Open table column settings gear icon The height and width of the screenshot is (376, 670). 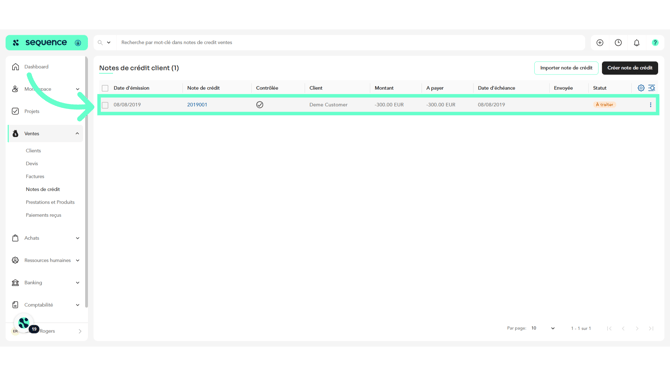(x=641, y=88)
